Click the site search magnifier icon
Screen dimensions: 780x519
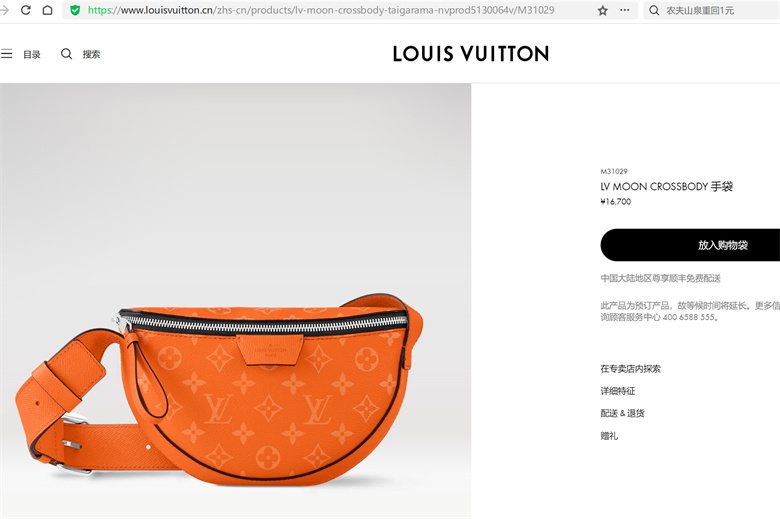click(66, 54)
